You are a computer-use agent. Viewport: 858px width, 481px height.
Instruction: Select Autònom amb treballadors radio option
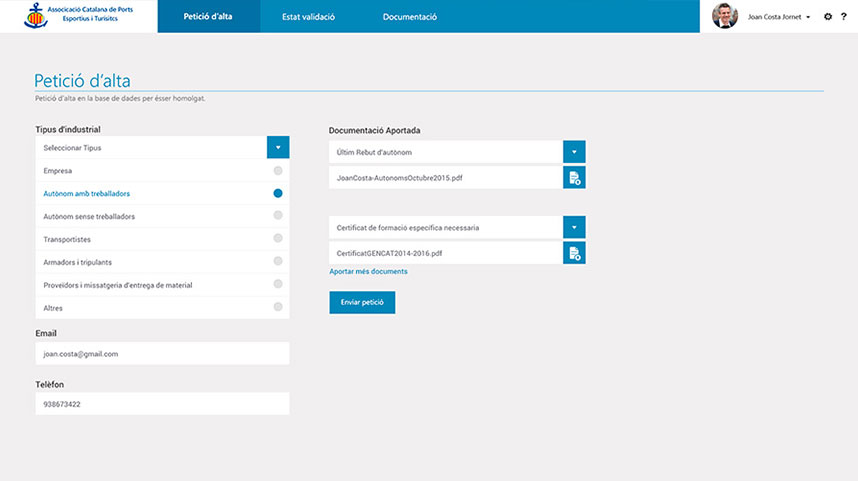pyautogui.click(x=278, y=193)
